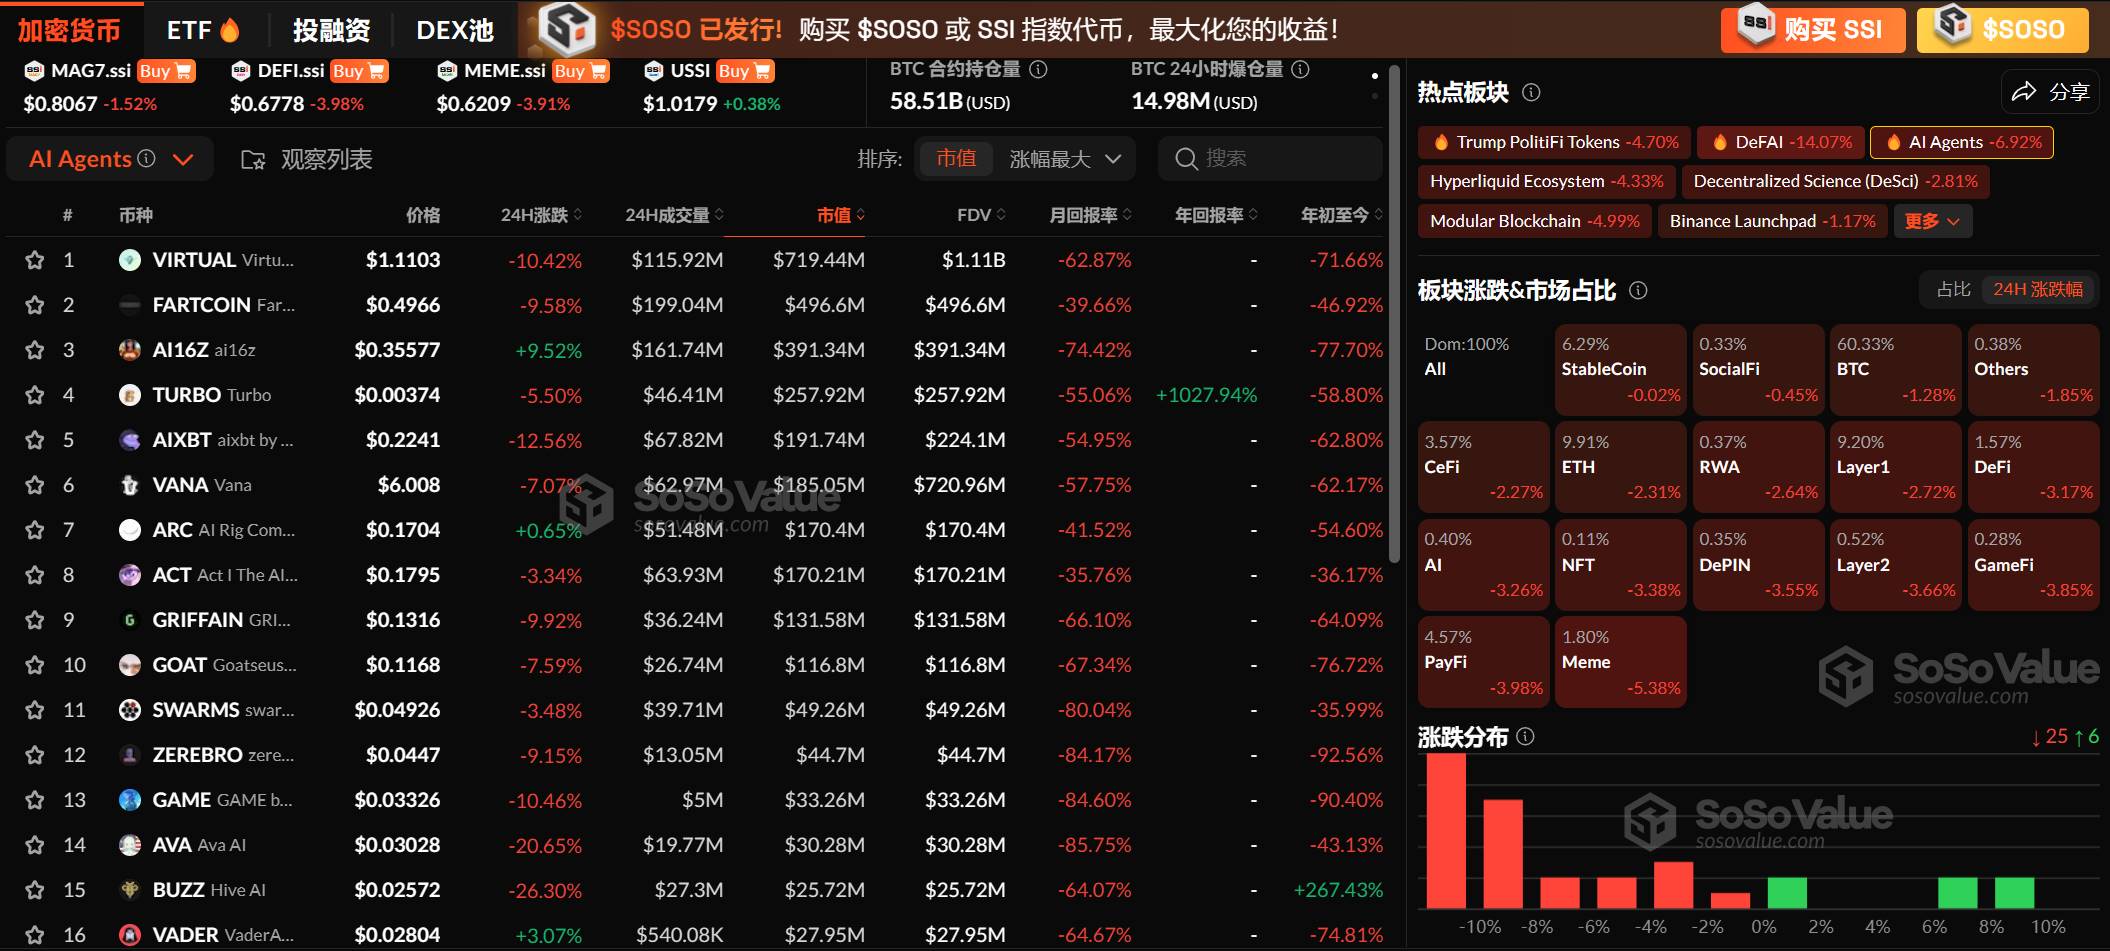Star VIRTUAL to add to watchlist
Screen dimensions: 2110x951
35,260
